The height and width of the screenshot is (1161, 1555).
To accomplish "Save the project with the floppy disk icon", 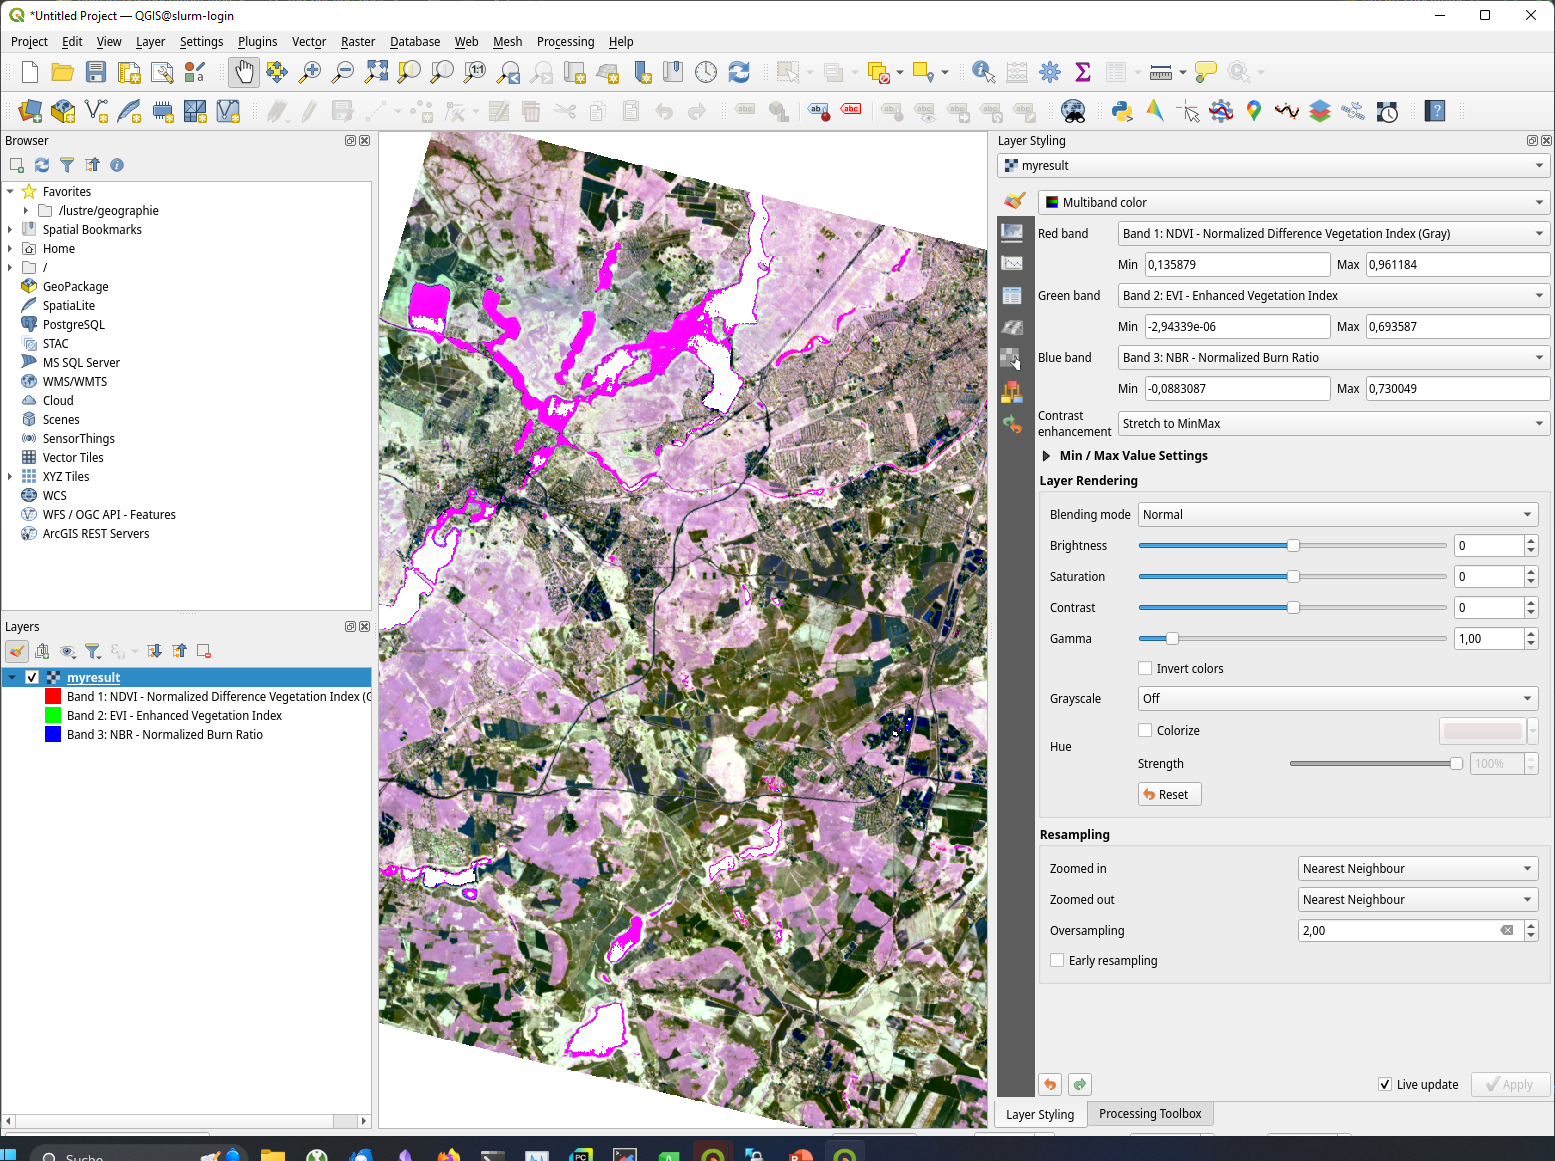I will click(96, 72).
